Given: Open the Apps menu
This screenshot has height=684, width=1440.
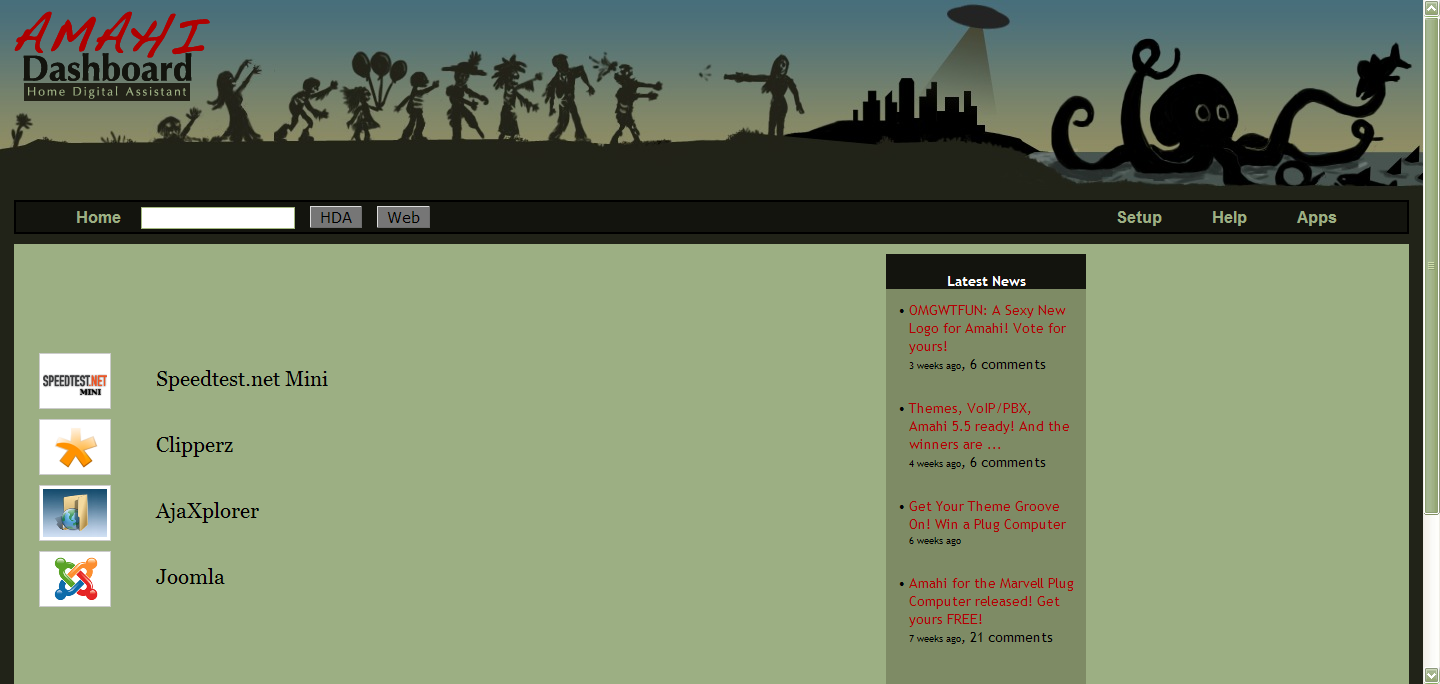Looking at the screenshot, I should (1316, 217).
